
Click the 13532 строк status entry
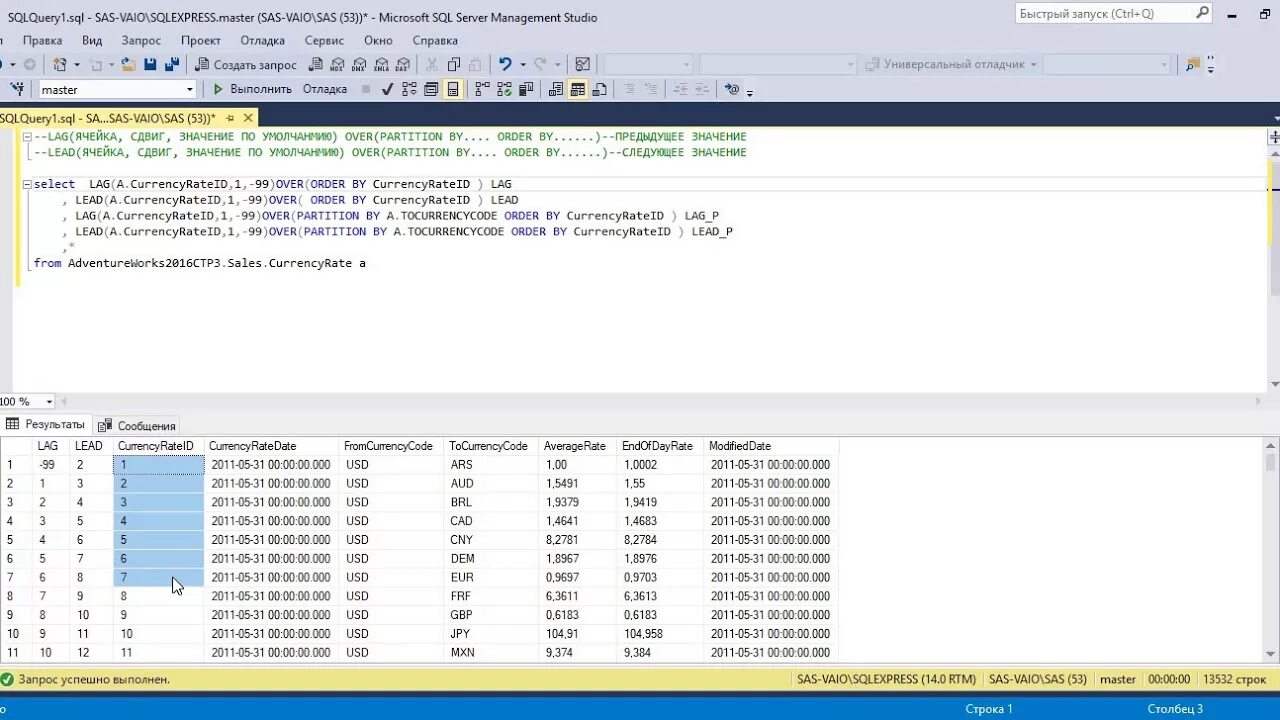click(x=1236, y=679)
